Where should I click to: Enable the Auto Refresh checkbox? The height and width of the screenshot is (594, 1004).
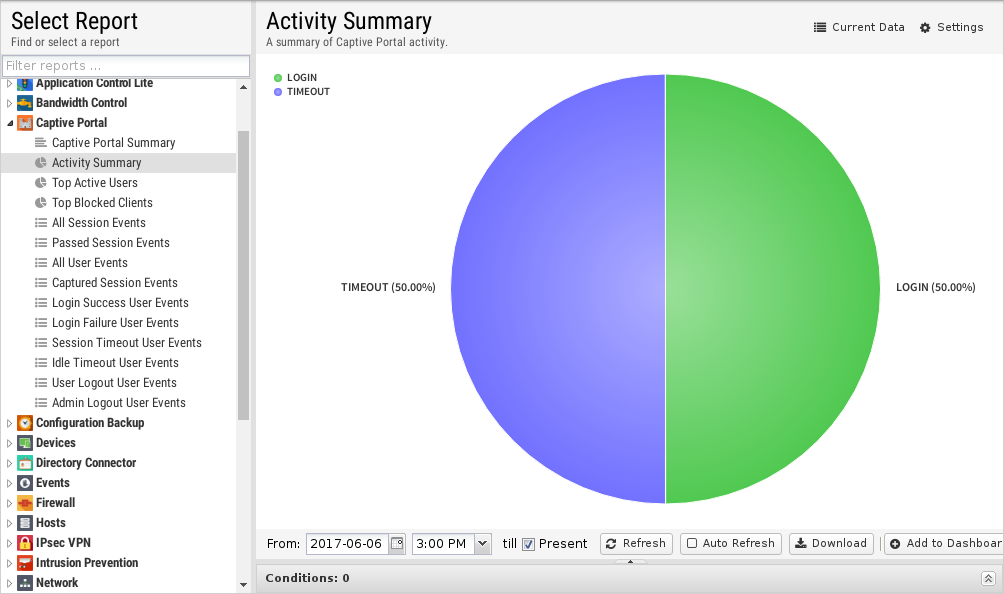692,543
